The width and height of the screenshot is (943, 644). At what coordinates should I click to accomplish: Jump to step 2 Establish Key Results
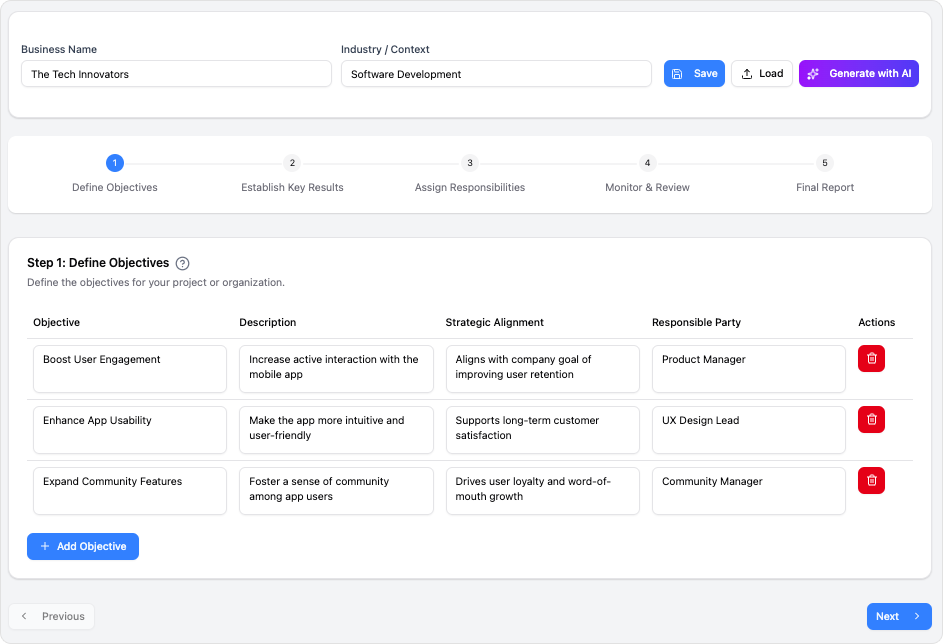(x=292, y=174)
